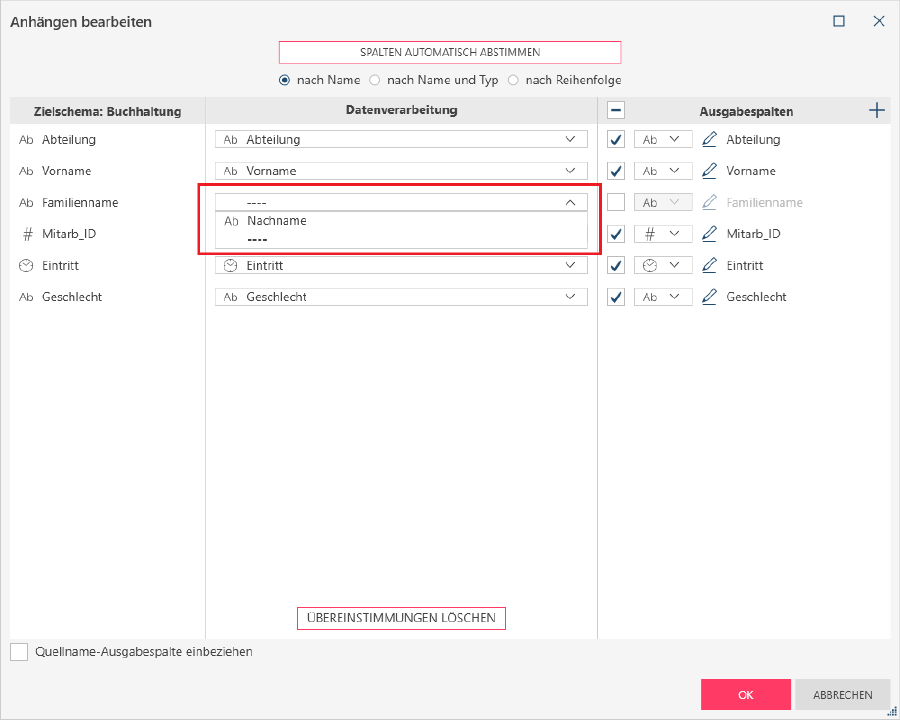Image resolution: width=900 pixels, height=720 pixels.
Task: Check Quellname-Ausgabespalte einbeziehen
Action: tap(19, 652)
